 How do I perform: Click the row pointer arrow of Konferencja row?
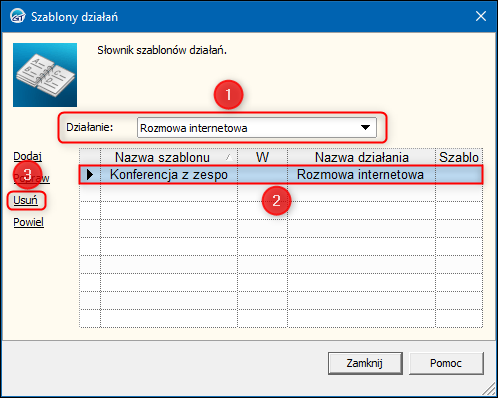coord(90,174)
